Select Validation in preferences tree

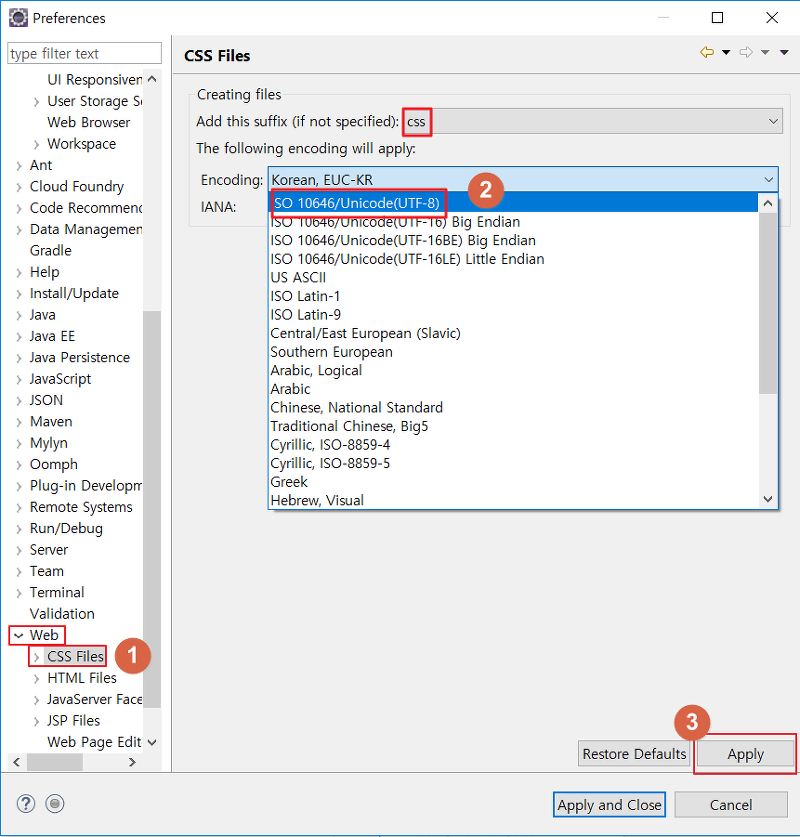tap(62, 613)
